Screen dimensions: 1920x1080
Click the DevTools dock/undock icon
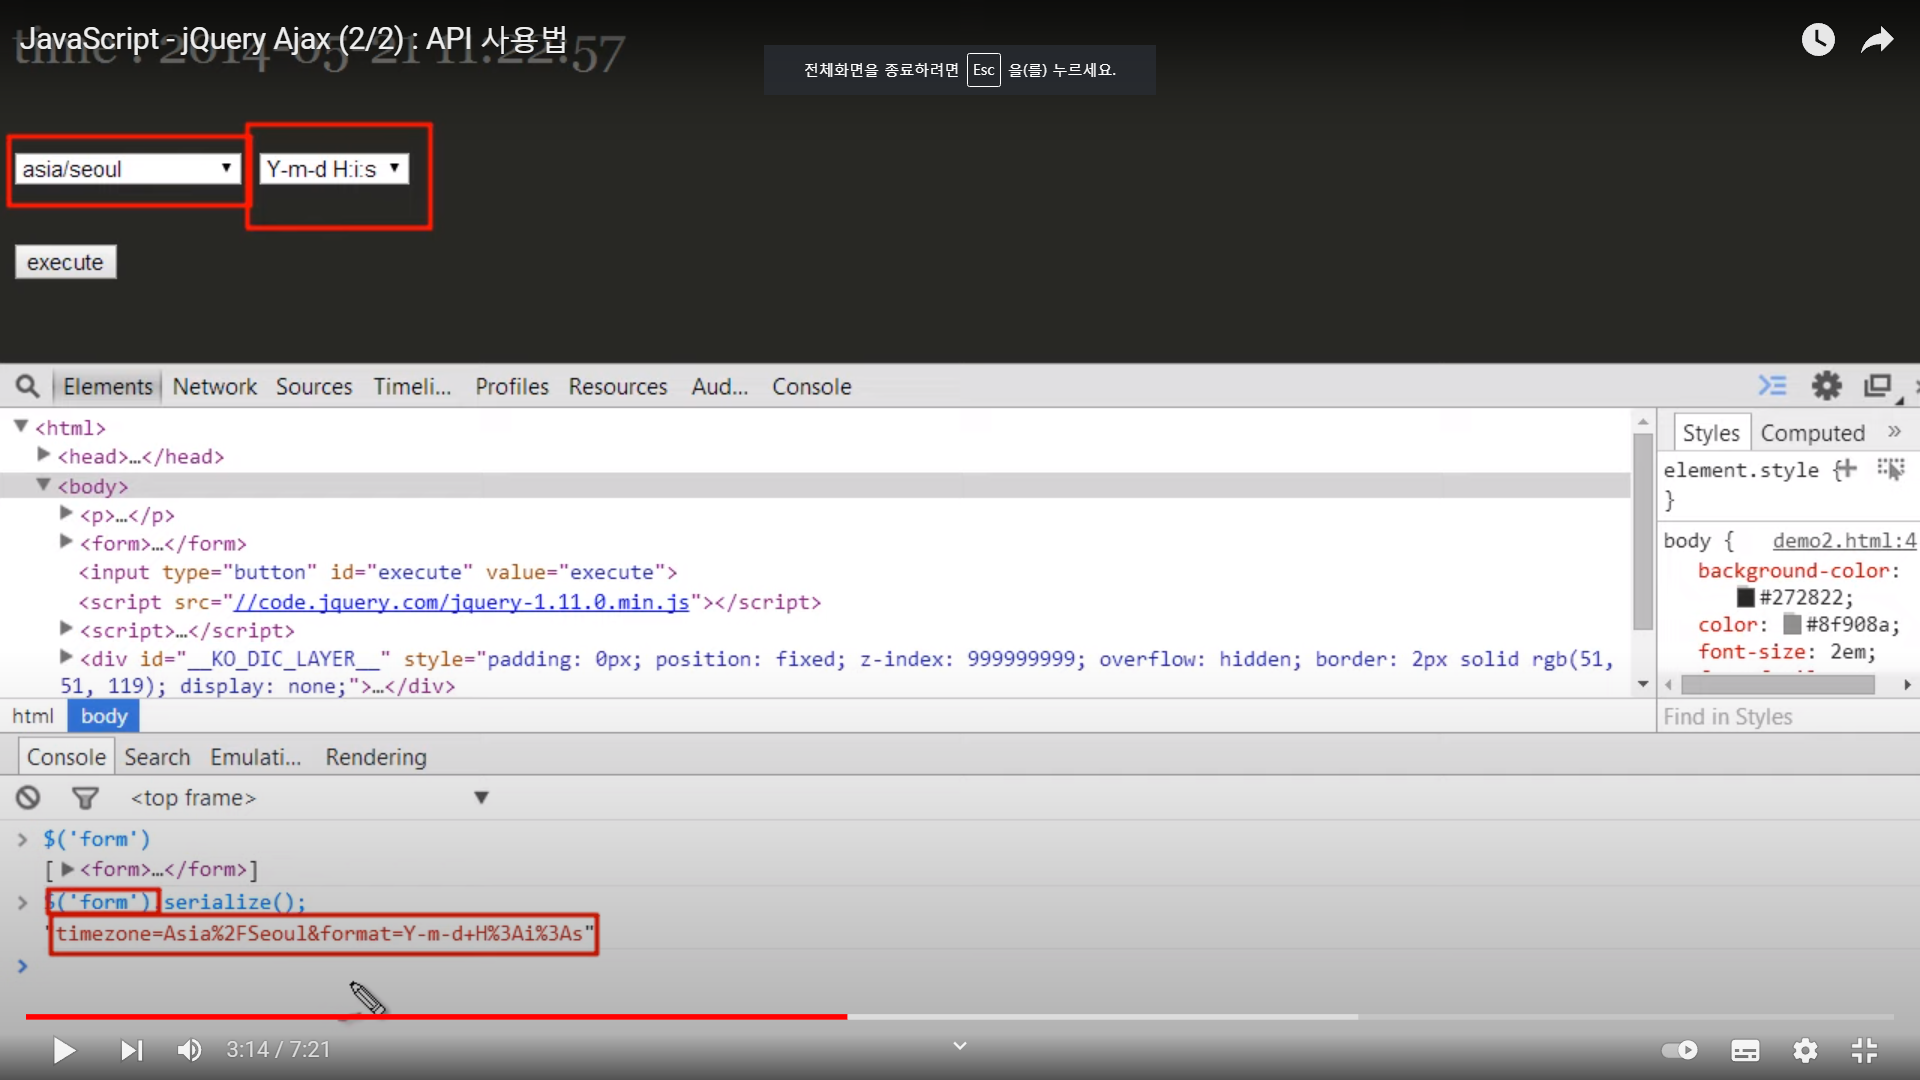pos(1878,386)
